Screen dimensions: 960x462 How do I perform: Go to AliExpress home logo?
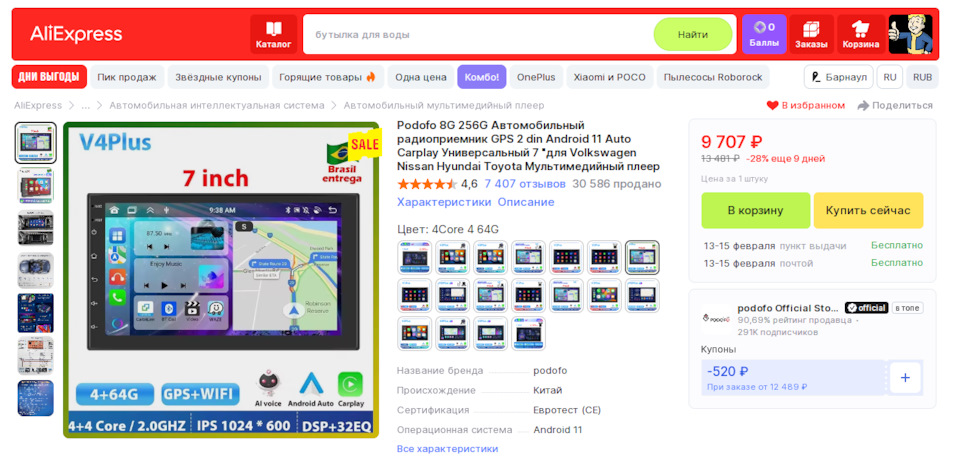[x=76, y=34]
